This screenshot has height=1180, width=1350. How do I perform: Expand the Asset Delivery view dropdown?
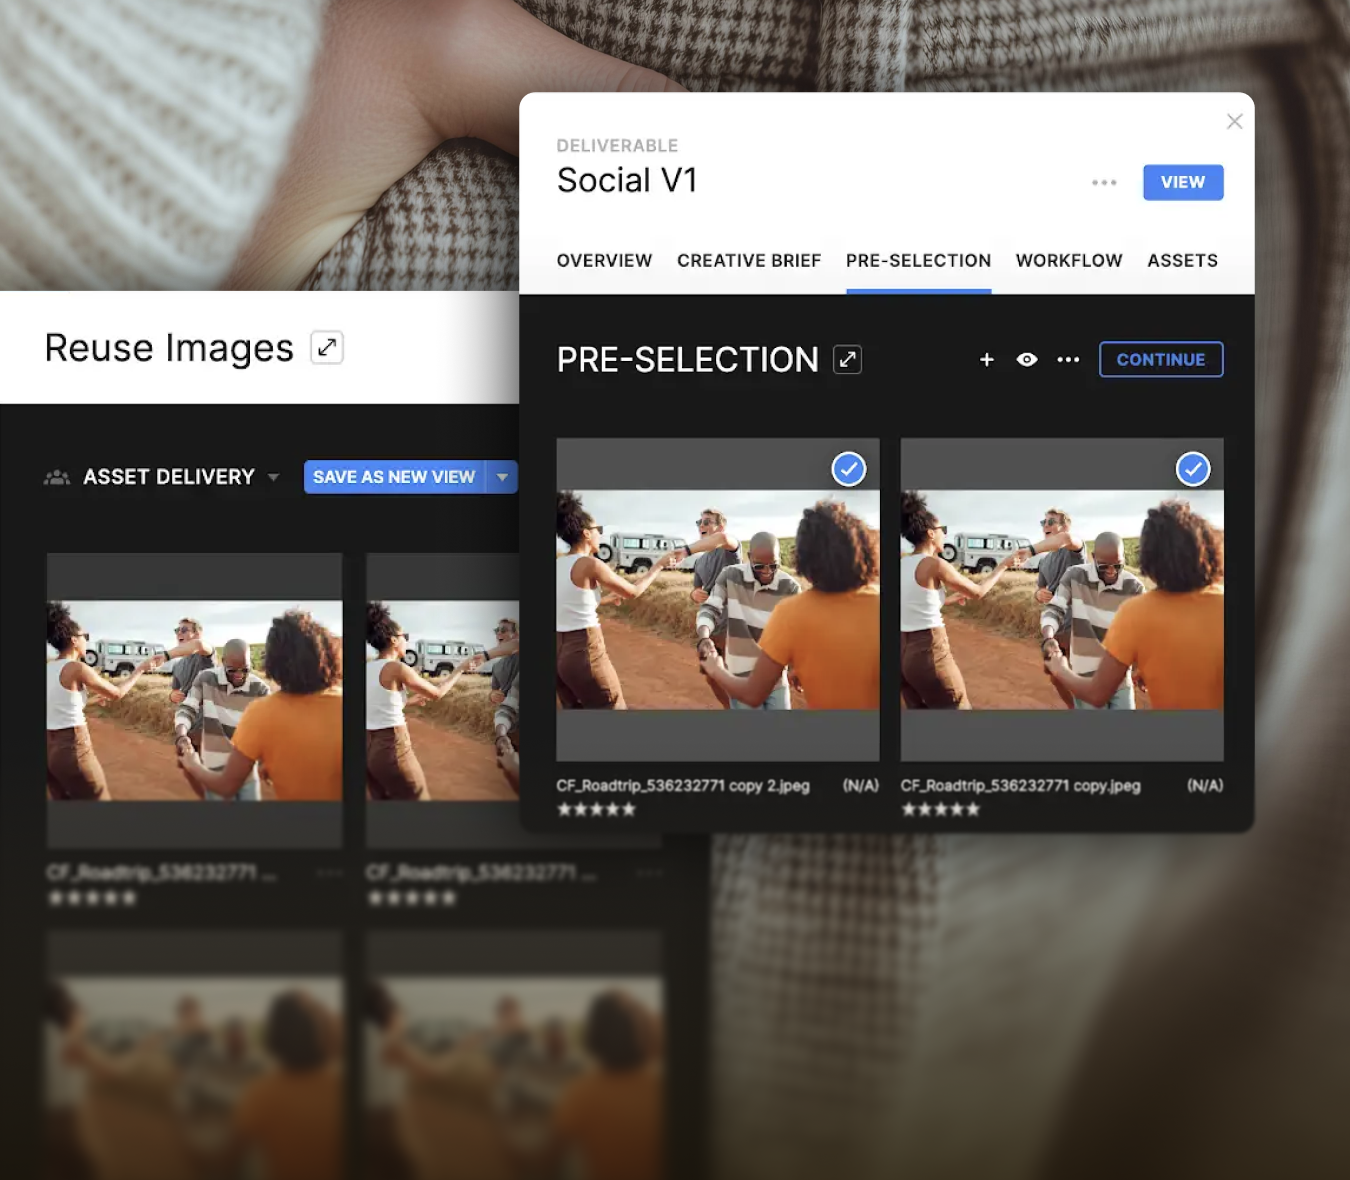click(x=274, y=477)
